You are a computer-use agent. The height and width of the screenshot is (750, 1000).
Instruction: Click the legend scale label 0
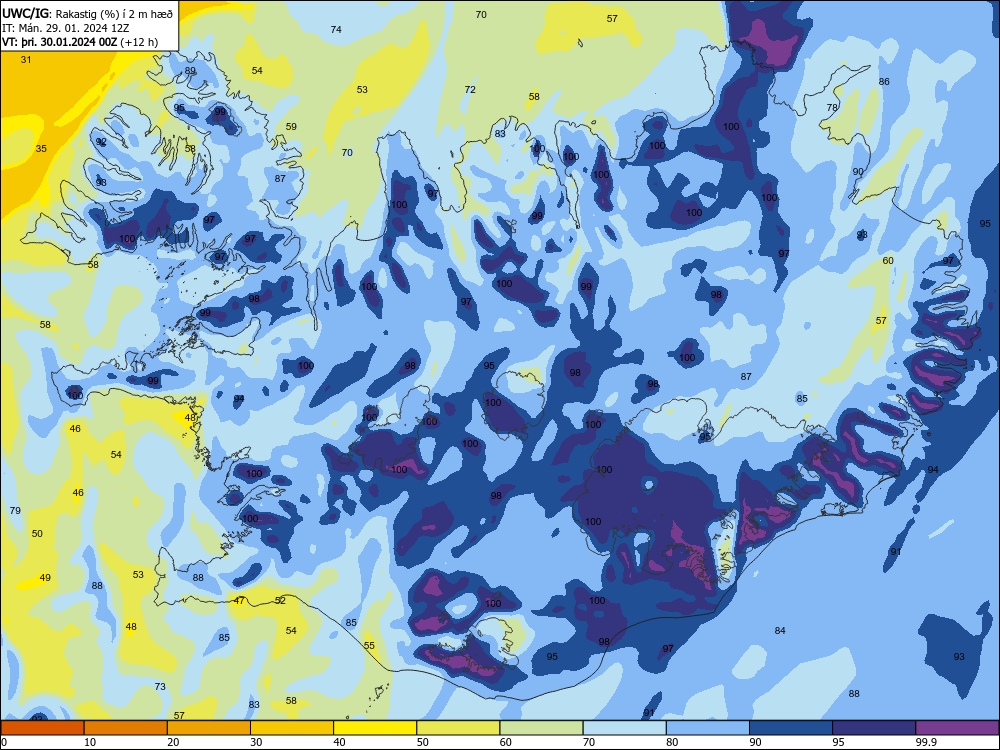[x=4, y=742]
